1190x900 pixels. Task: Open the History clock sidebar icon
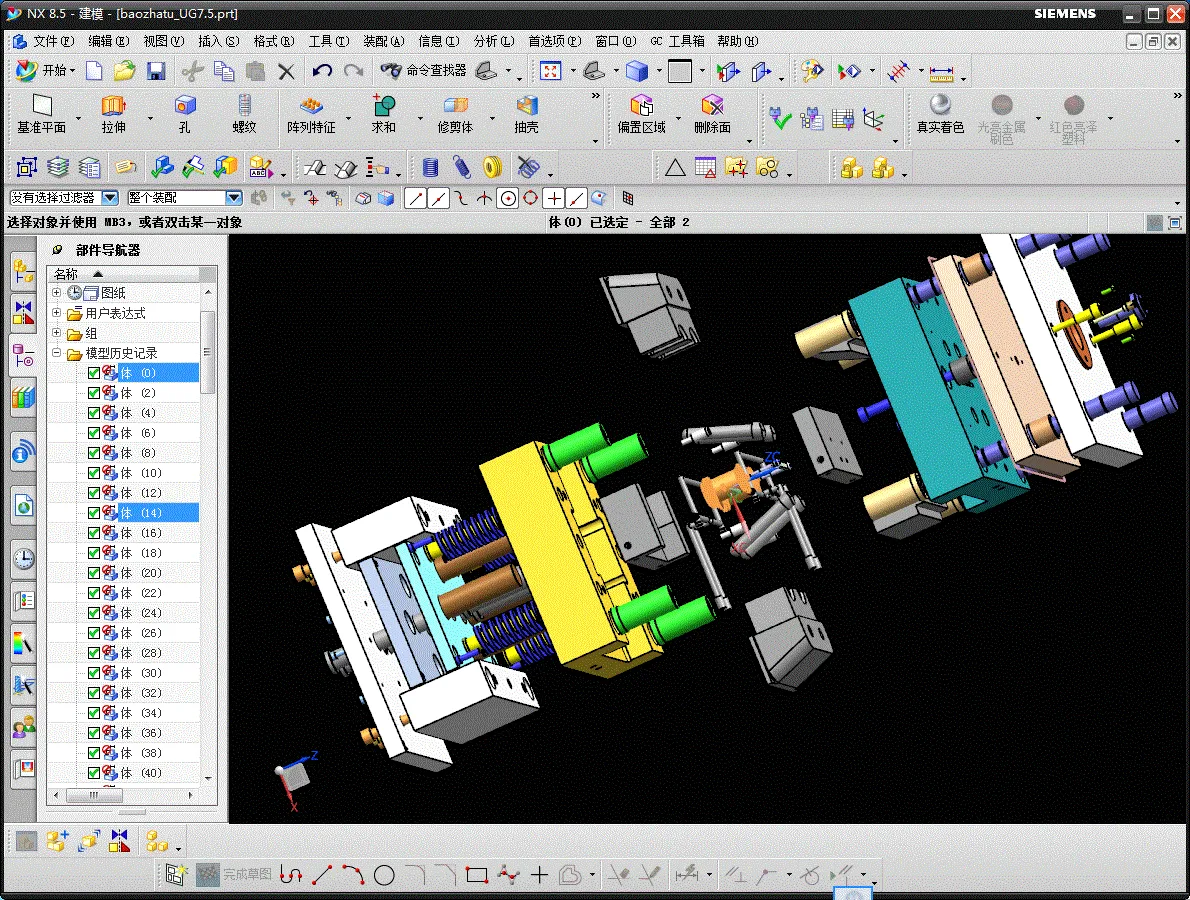24,559
